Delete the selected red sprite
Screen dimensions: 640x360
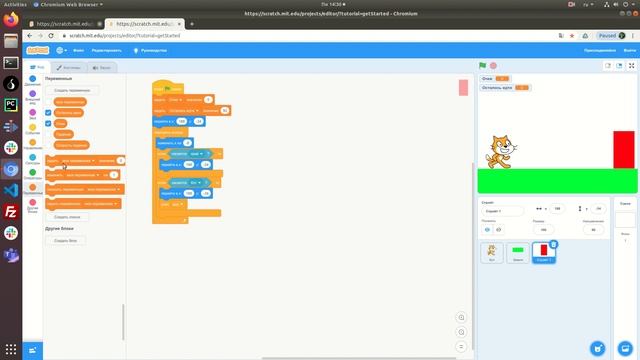click(553, 244)
